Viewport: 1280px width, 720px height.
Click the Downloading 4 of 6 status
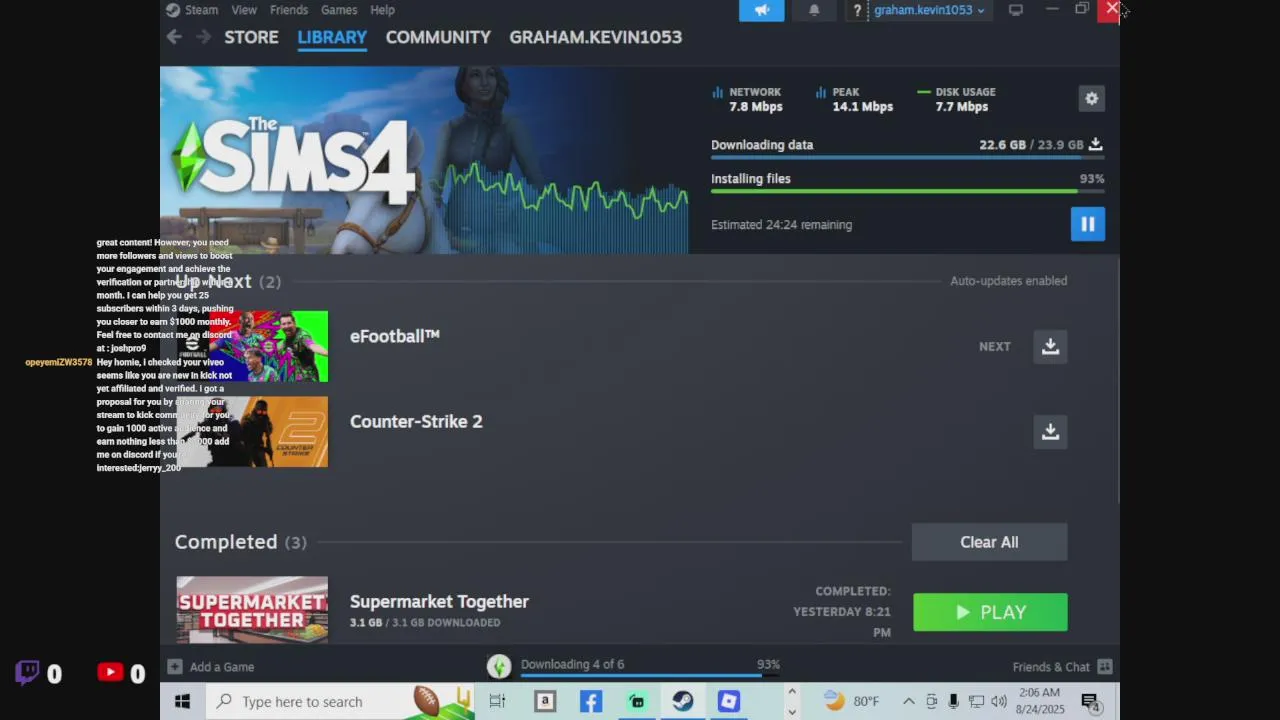point(572,664)
